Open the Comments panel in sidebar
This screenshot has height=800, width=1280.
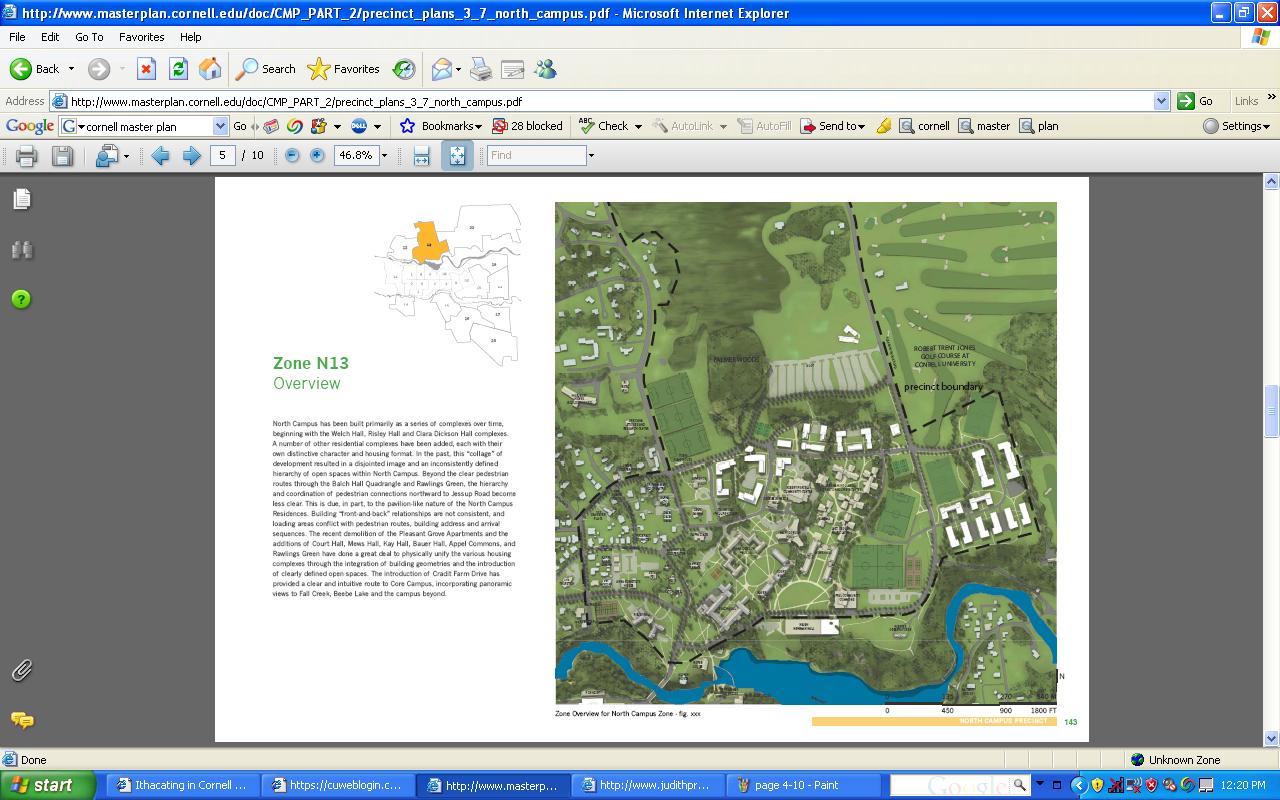[x=21, y=720]
